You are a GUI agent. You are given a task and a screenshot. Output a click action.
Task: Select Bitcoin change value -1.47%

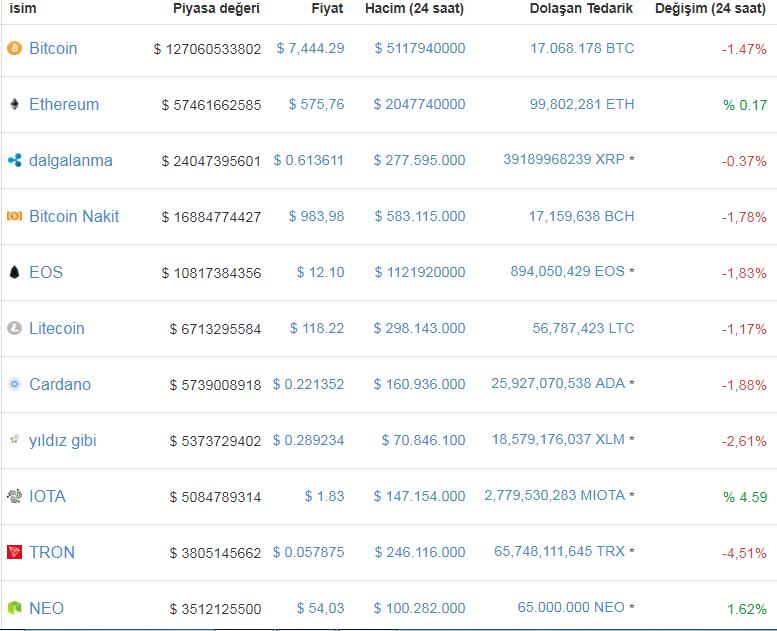coord(744,49)
